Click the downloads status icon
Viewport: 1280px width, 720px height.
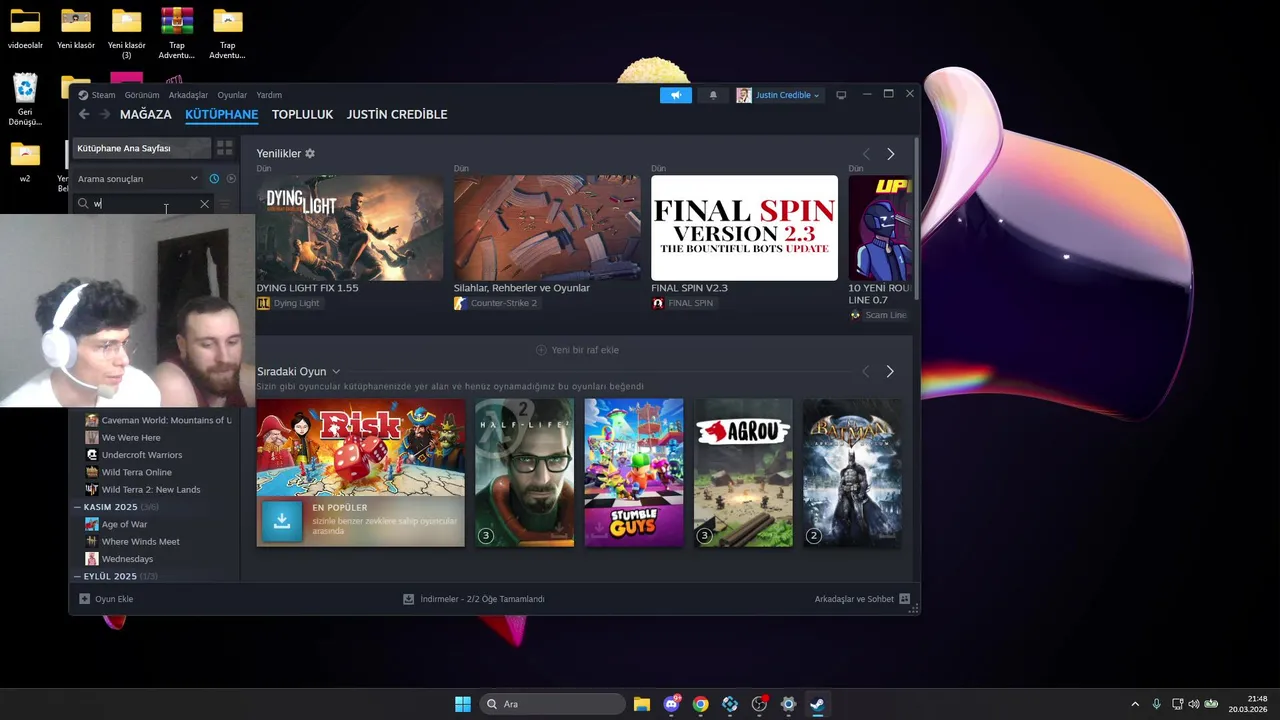point(408,599)
